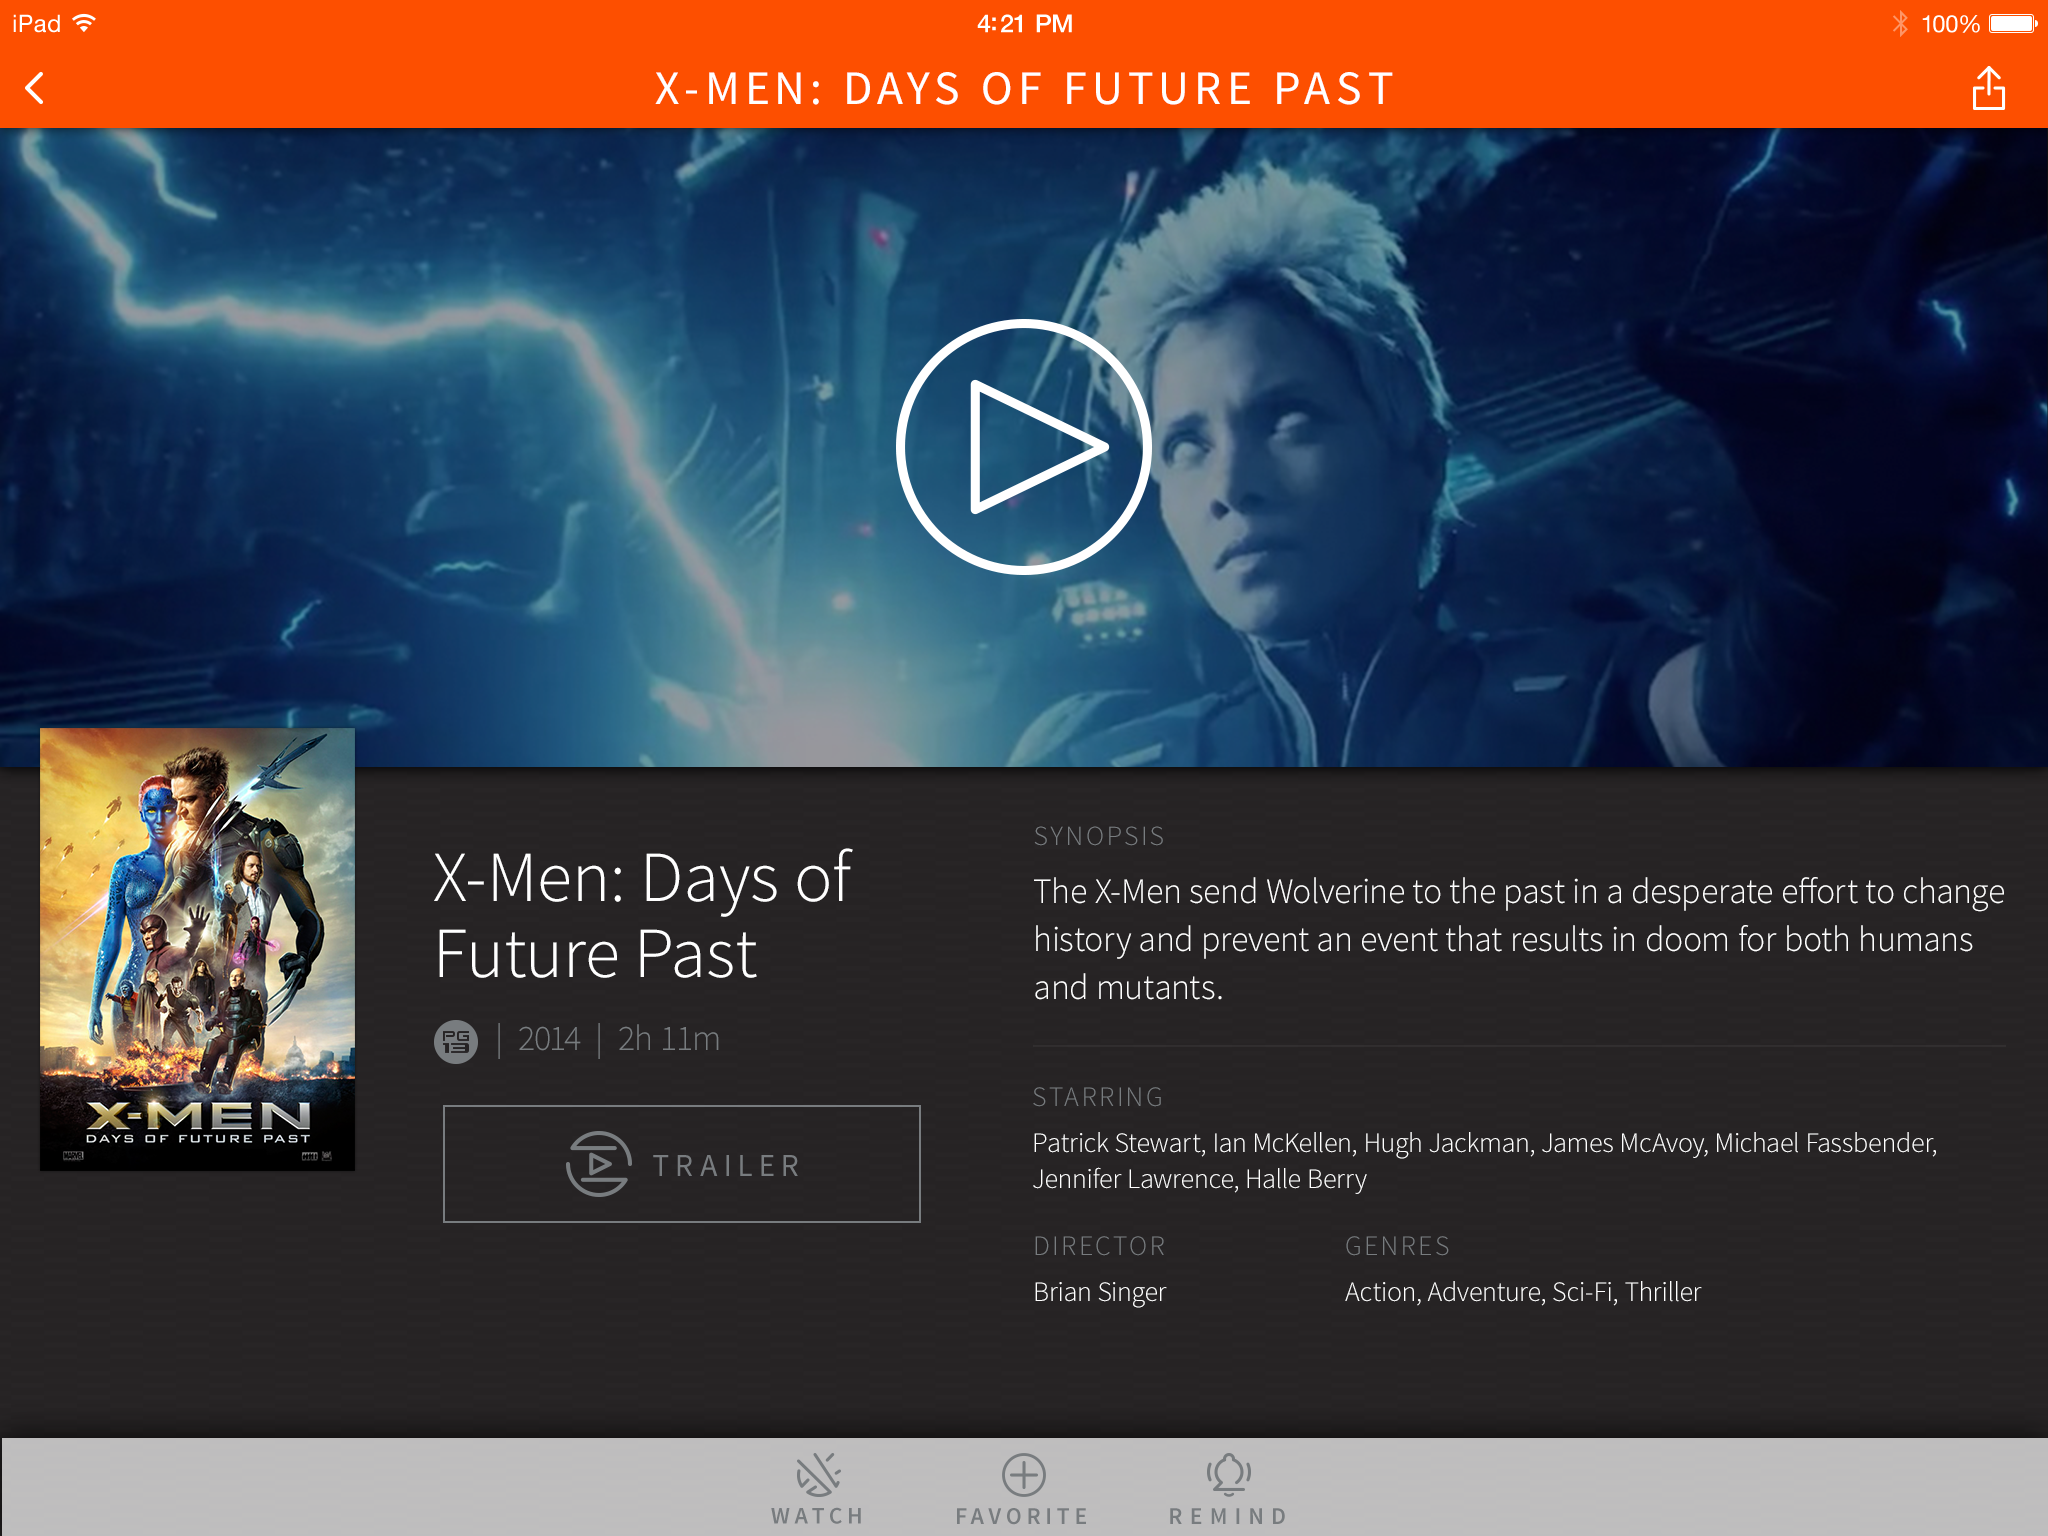Tap the synopsis paragraph text
Screen dimensions: 2048x1536
click(x=1518, y=939)
